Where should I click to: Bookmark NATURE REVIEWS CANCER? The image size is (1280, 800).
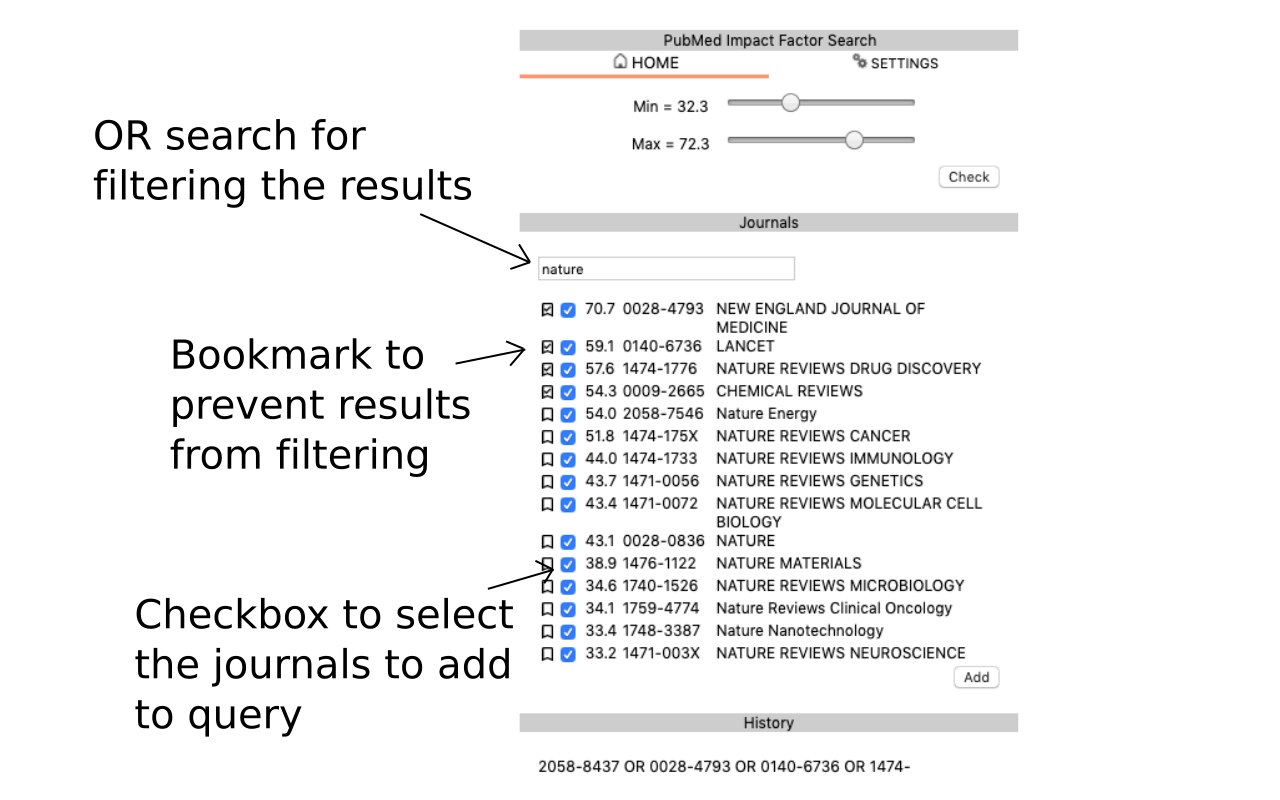point(547,436)
